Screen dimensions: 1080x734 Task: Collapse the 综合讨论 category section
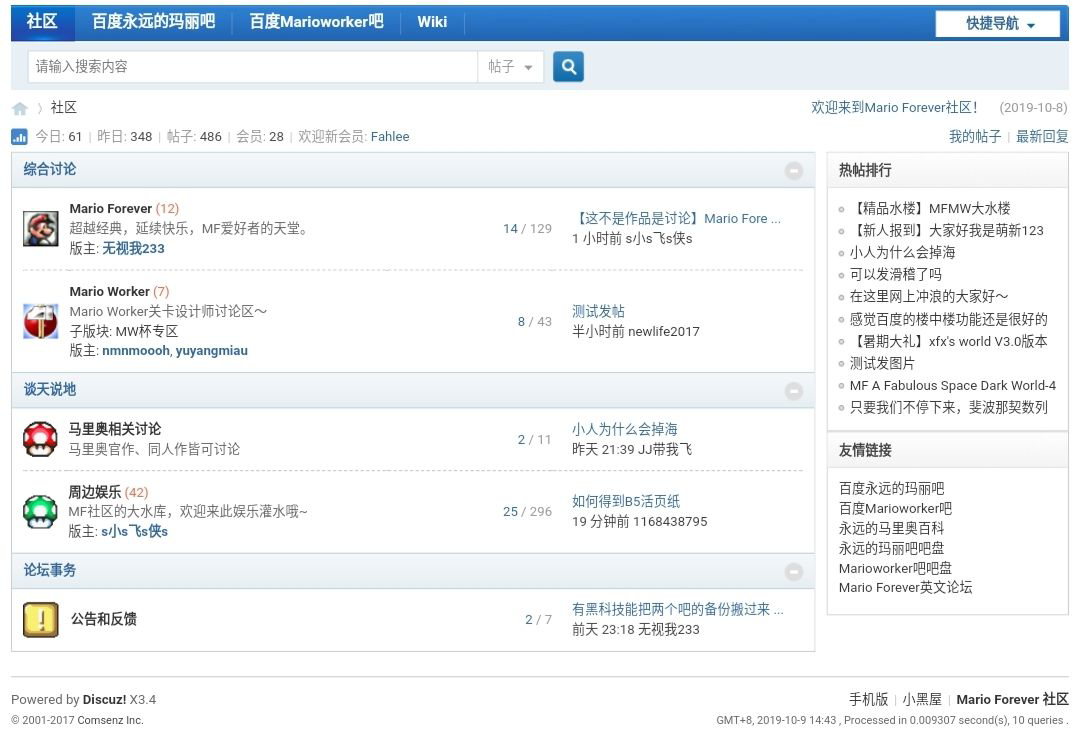coord(793,170)
